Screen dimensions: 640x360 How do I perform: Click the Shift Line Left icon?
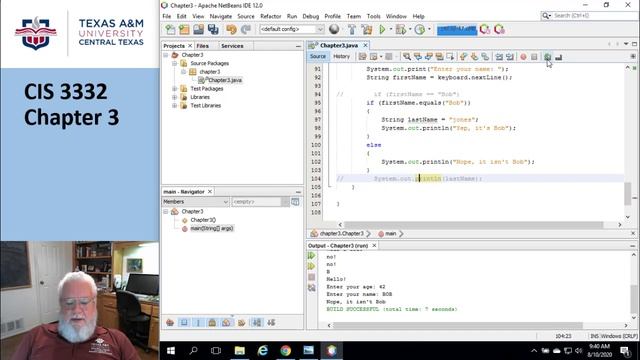(499, 57)
